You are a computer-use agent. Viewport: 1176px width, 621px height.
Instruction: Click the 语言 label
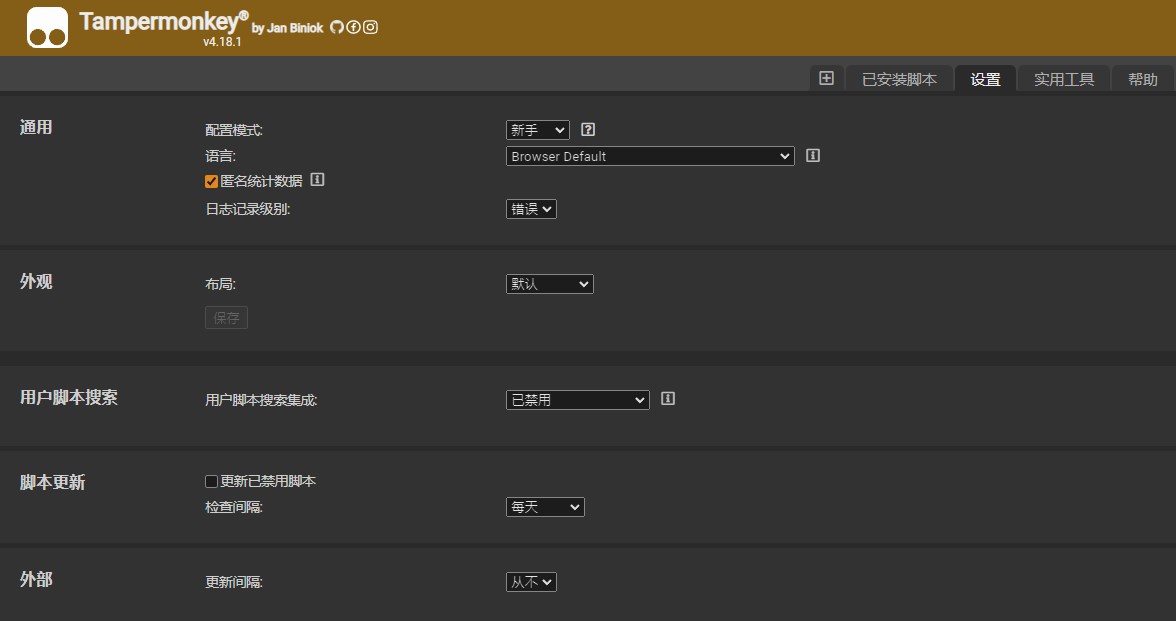(220, 156)
